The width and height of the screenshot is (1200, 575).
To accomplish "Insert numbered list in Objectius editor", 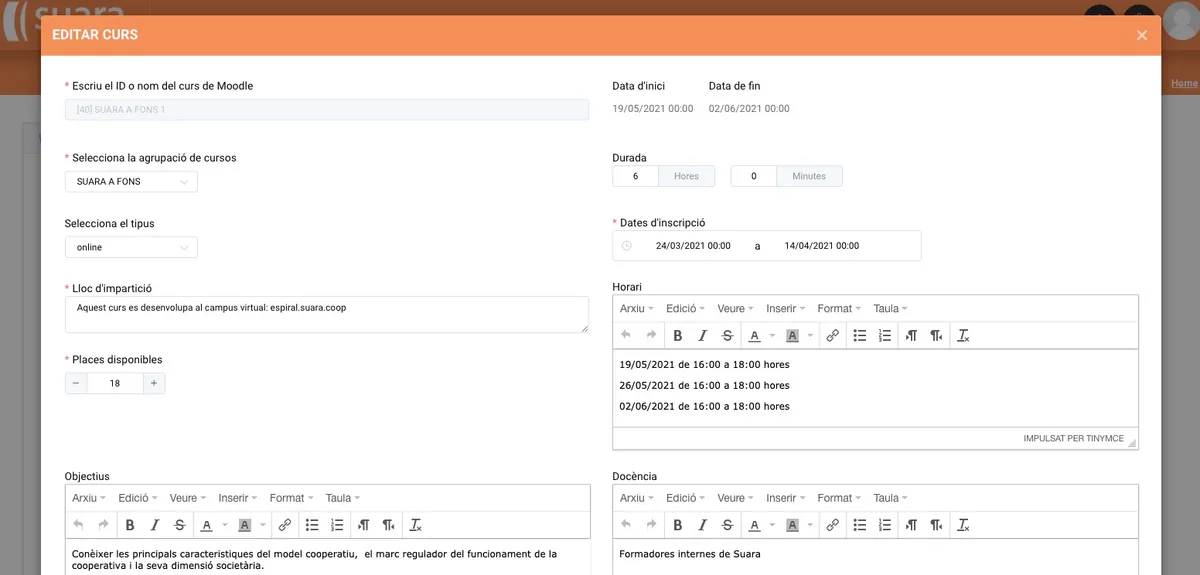I will [337, 525].
